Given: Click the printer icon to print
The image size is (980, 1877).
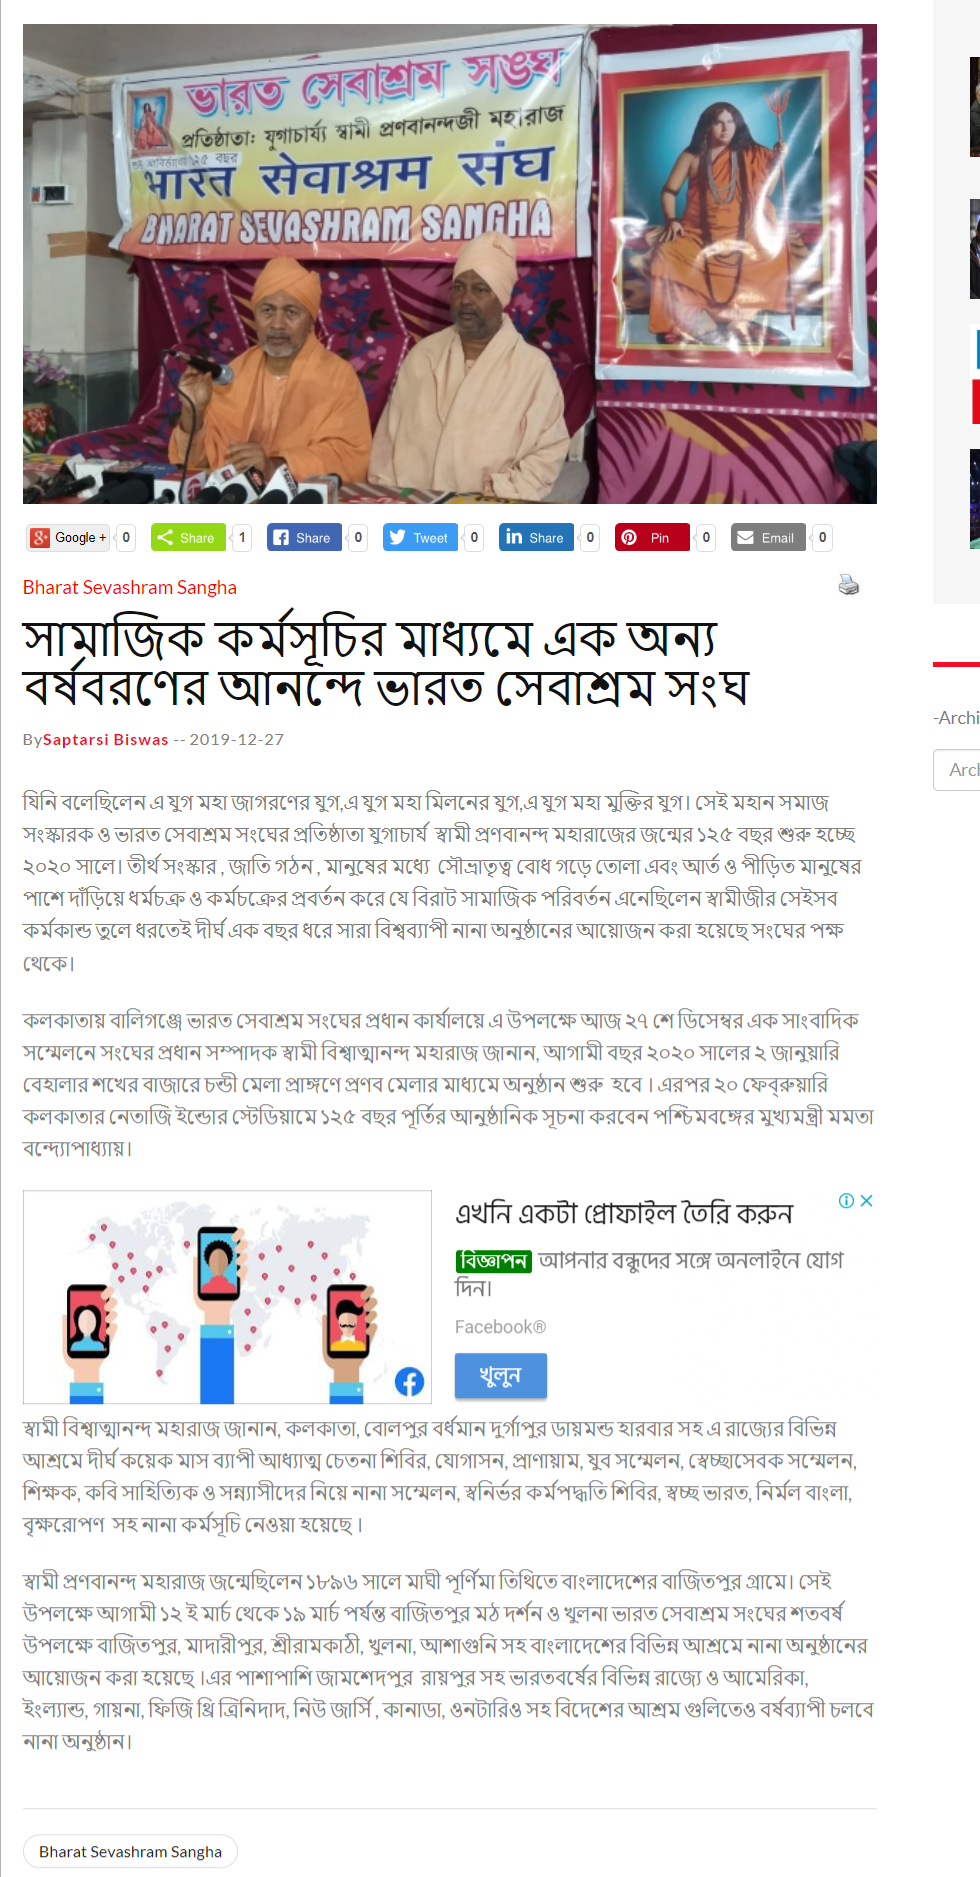Looking at the screenshot, I should [849, 585].
